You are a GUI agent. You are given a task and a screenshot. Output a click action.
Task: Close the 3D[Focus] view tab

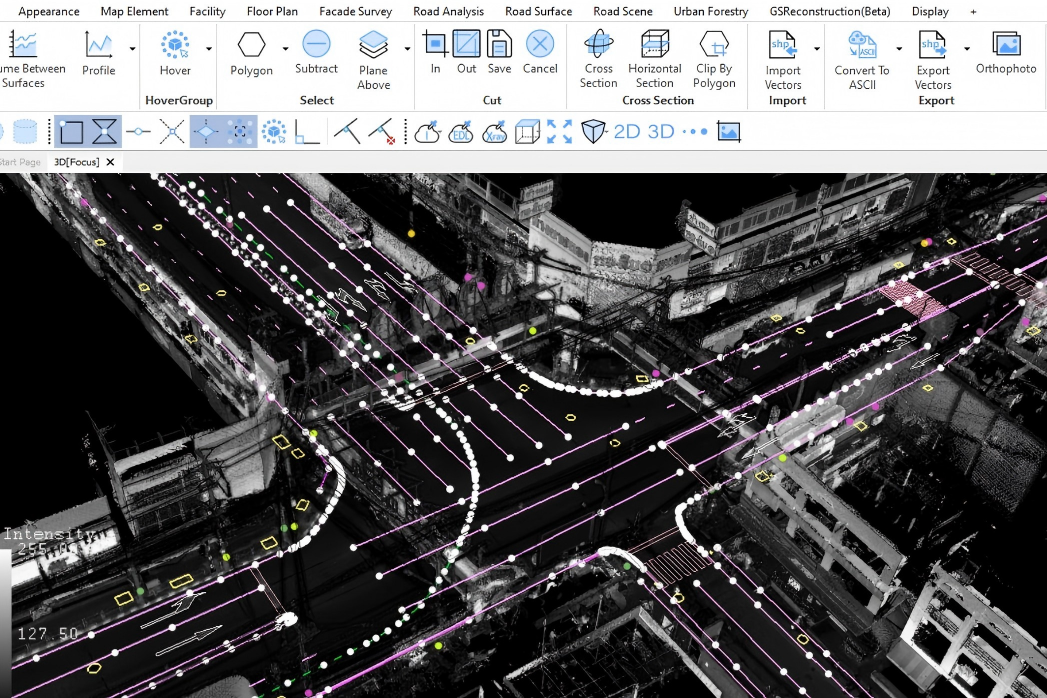(110, 162)
